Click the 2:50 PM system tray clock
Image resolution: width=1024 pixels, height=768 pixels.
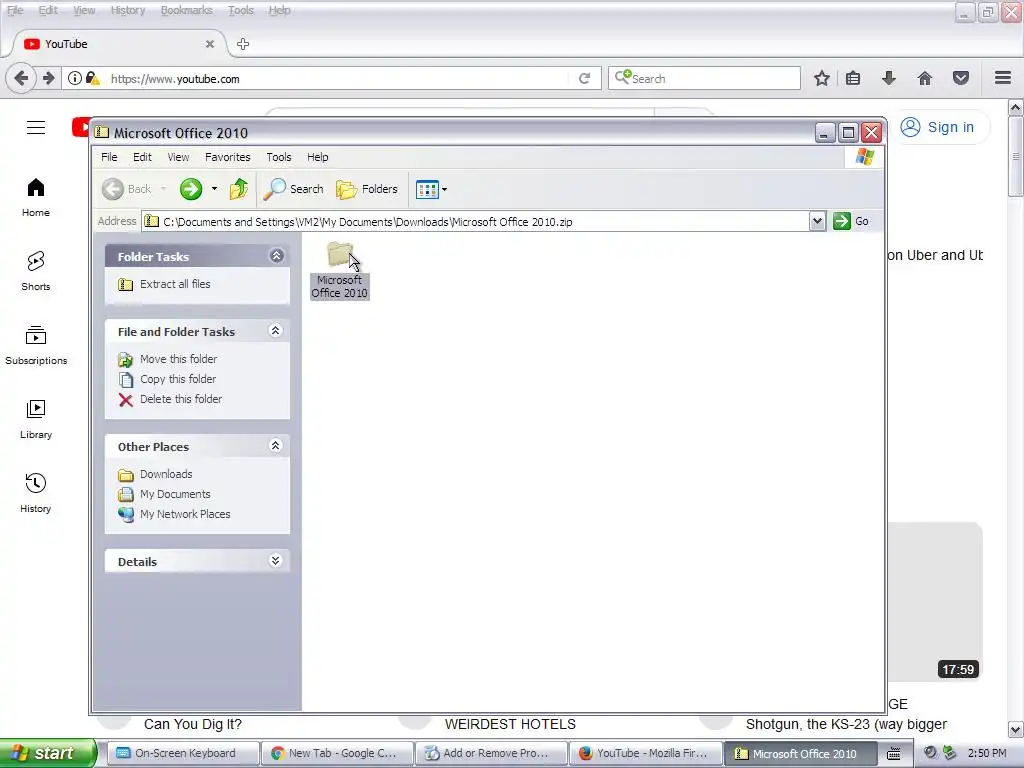pyautogui.click(x=987, y=754)
